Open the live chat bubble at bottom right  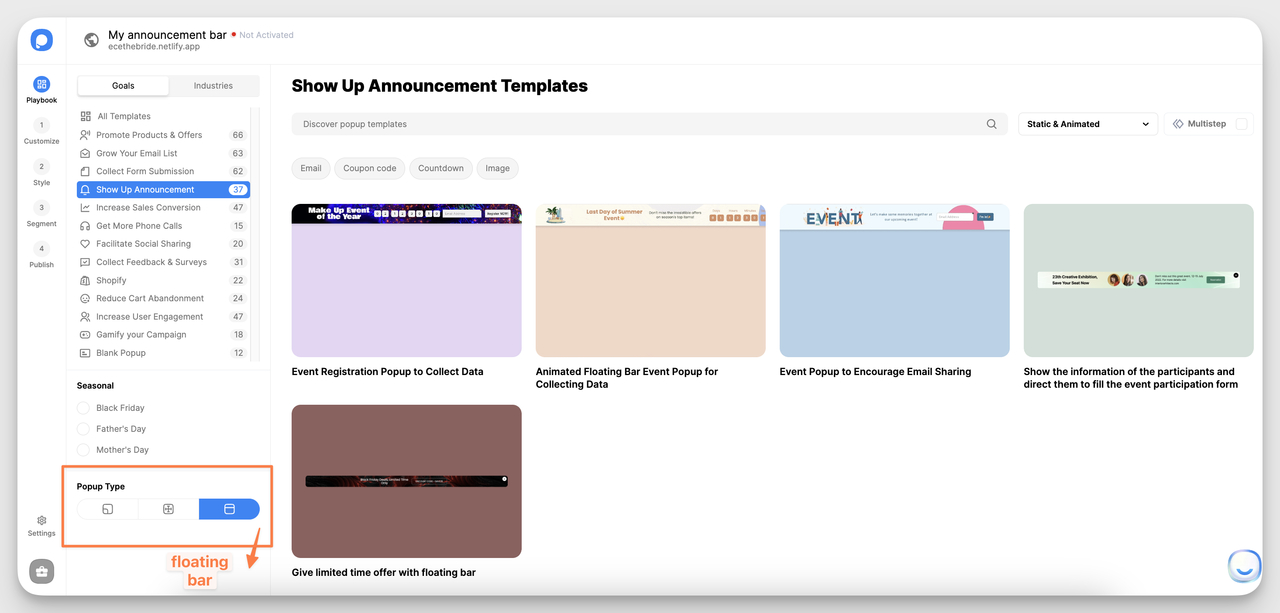[1244, 566]
